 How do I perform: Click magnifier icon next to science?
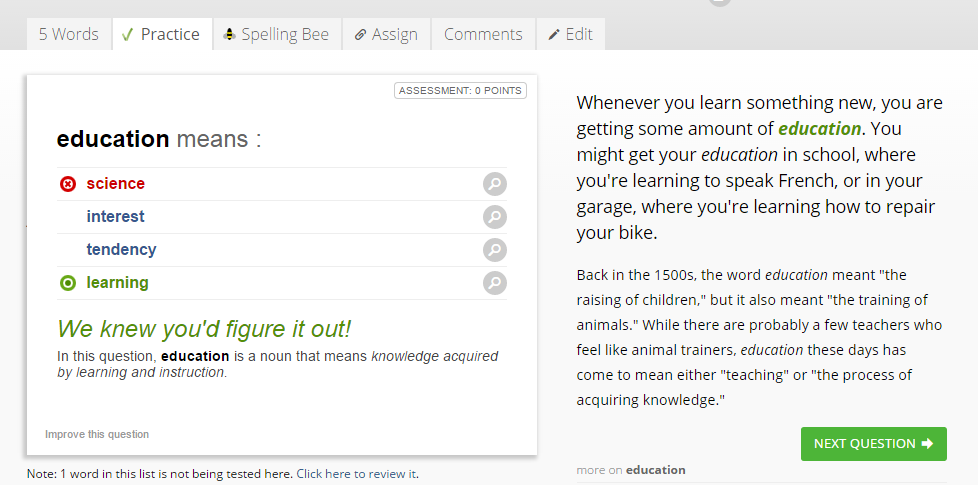click(494, 184)
